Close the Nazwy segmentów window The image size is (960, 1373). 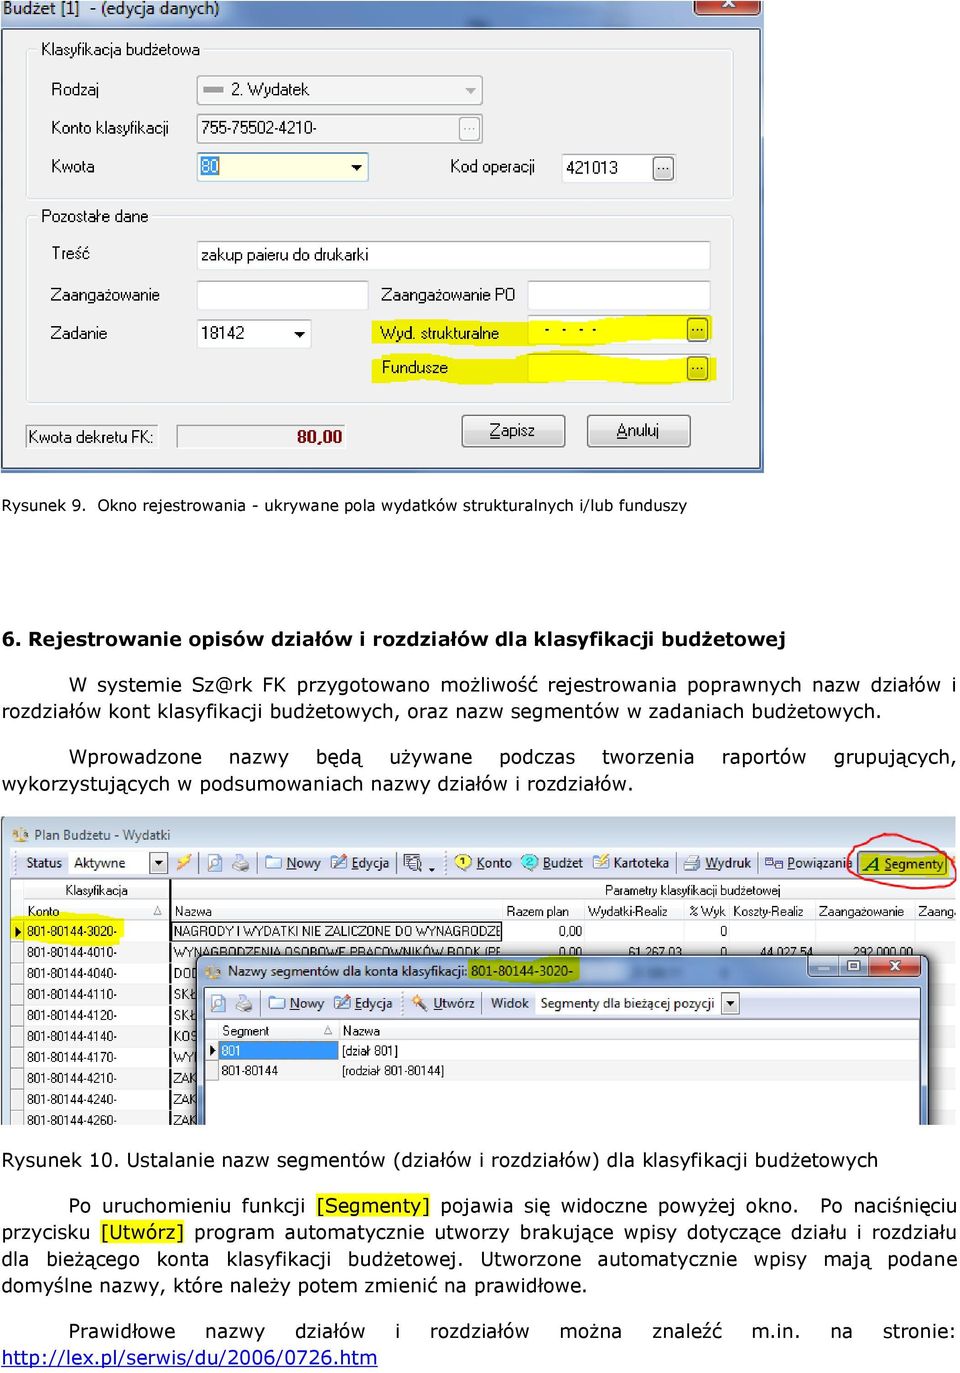894,966
